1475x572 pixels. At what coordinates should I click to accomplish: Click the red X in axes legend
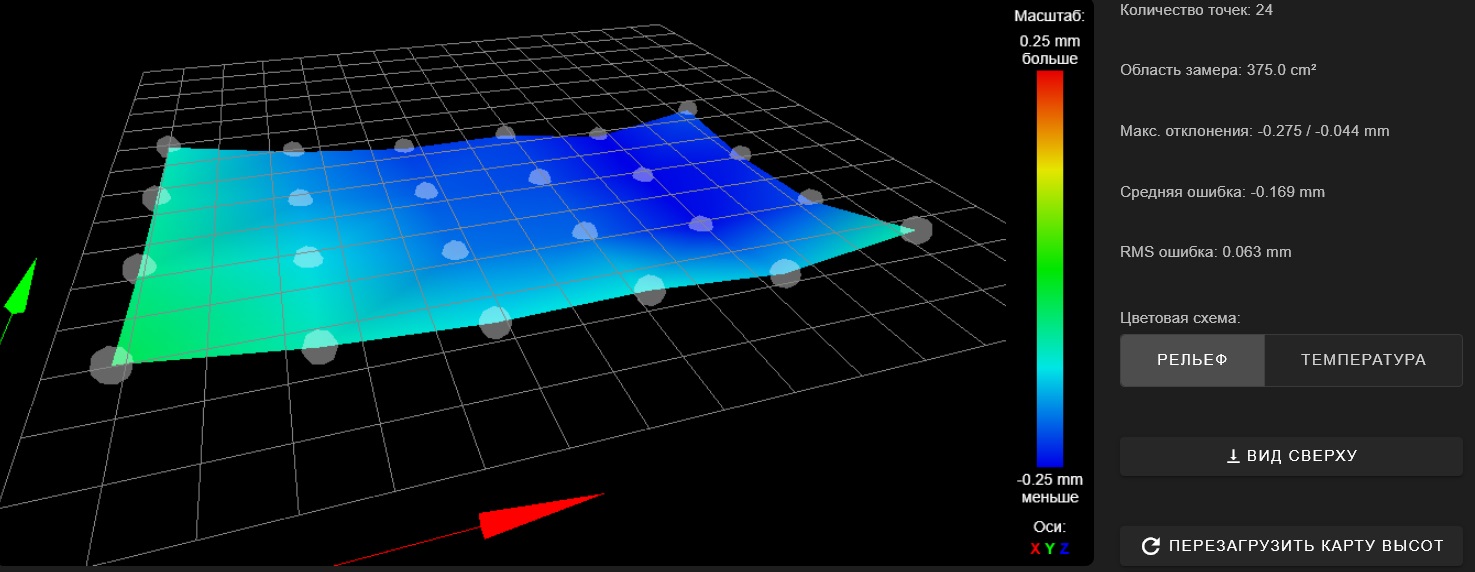click(1036, 548)
